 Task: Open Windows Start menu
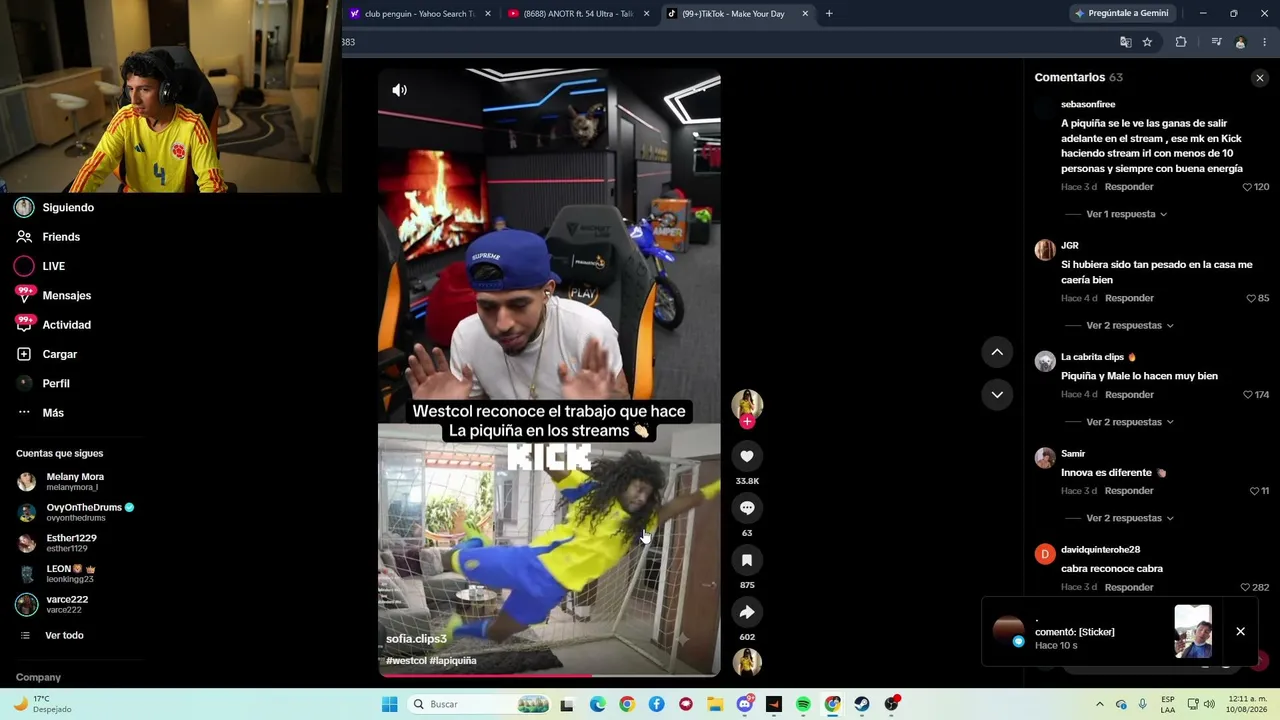point(389,704)
